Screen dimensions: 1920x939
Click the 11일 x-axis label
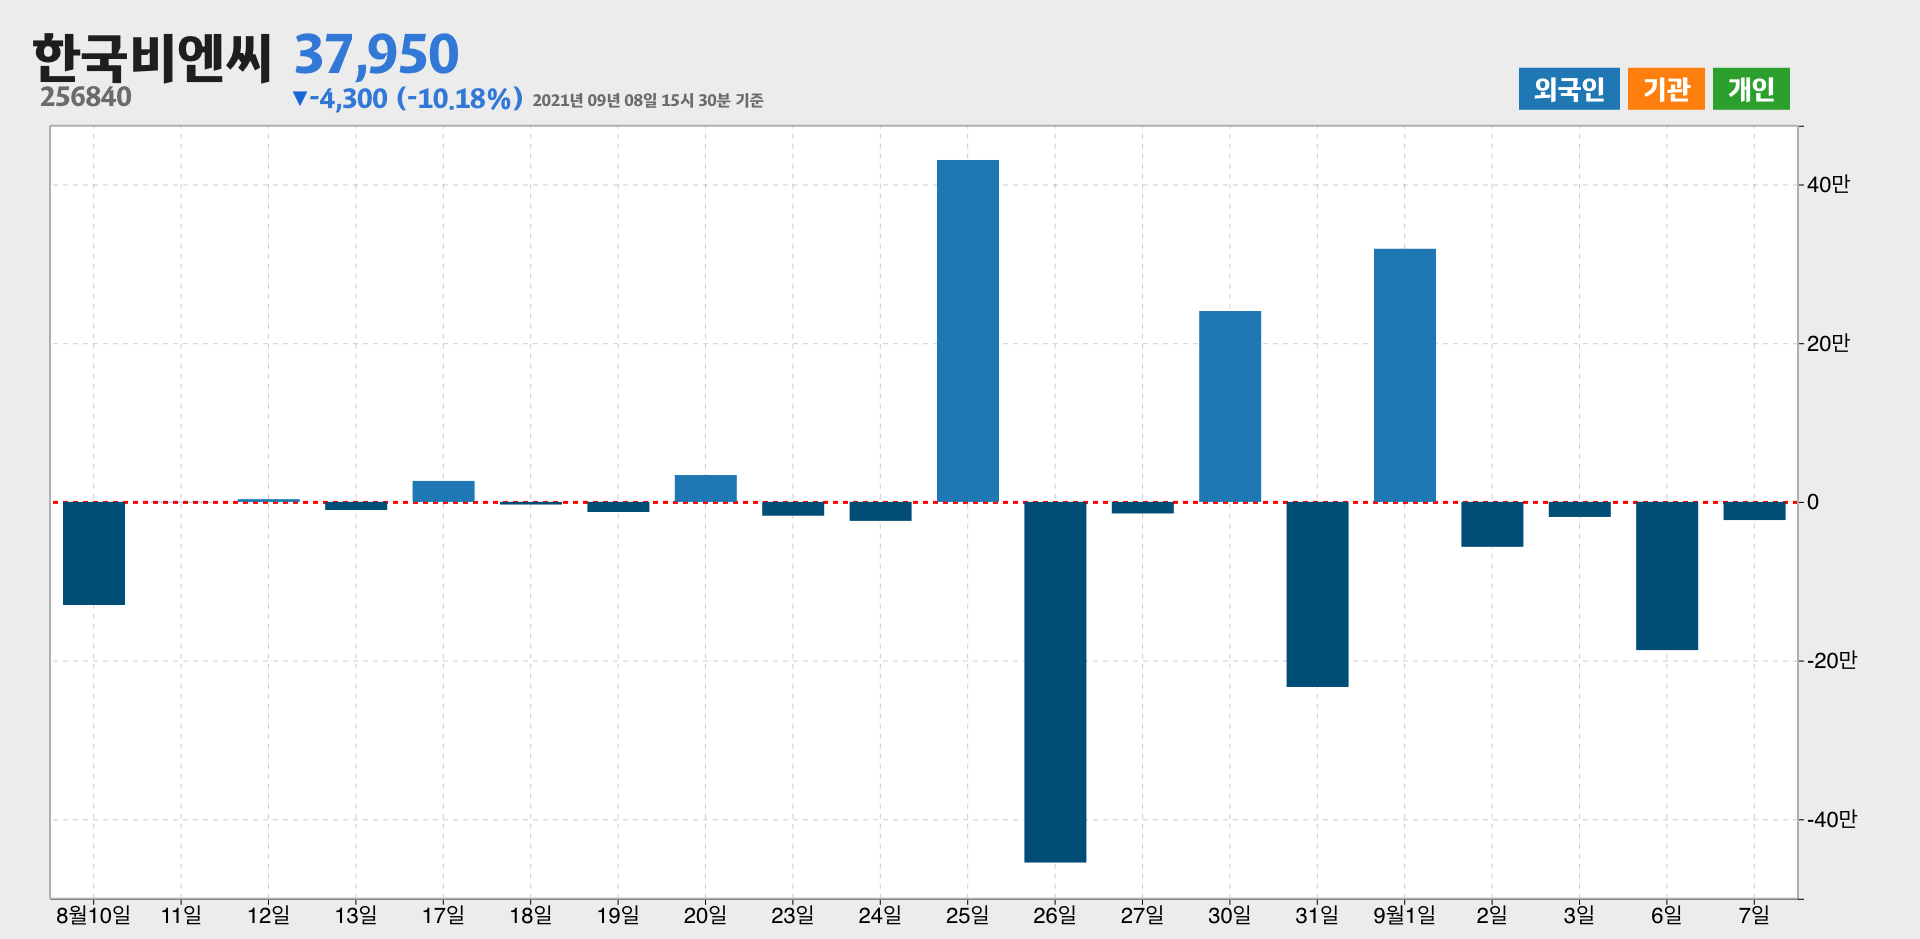click(x=181, y=915)
